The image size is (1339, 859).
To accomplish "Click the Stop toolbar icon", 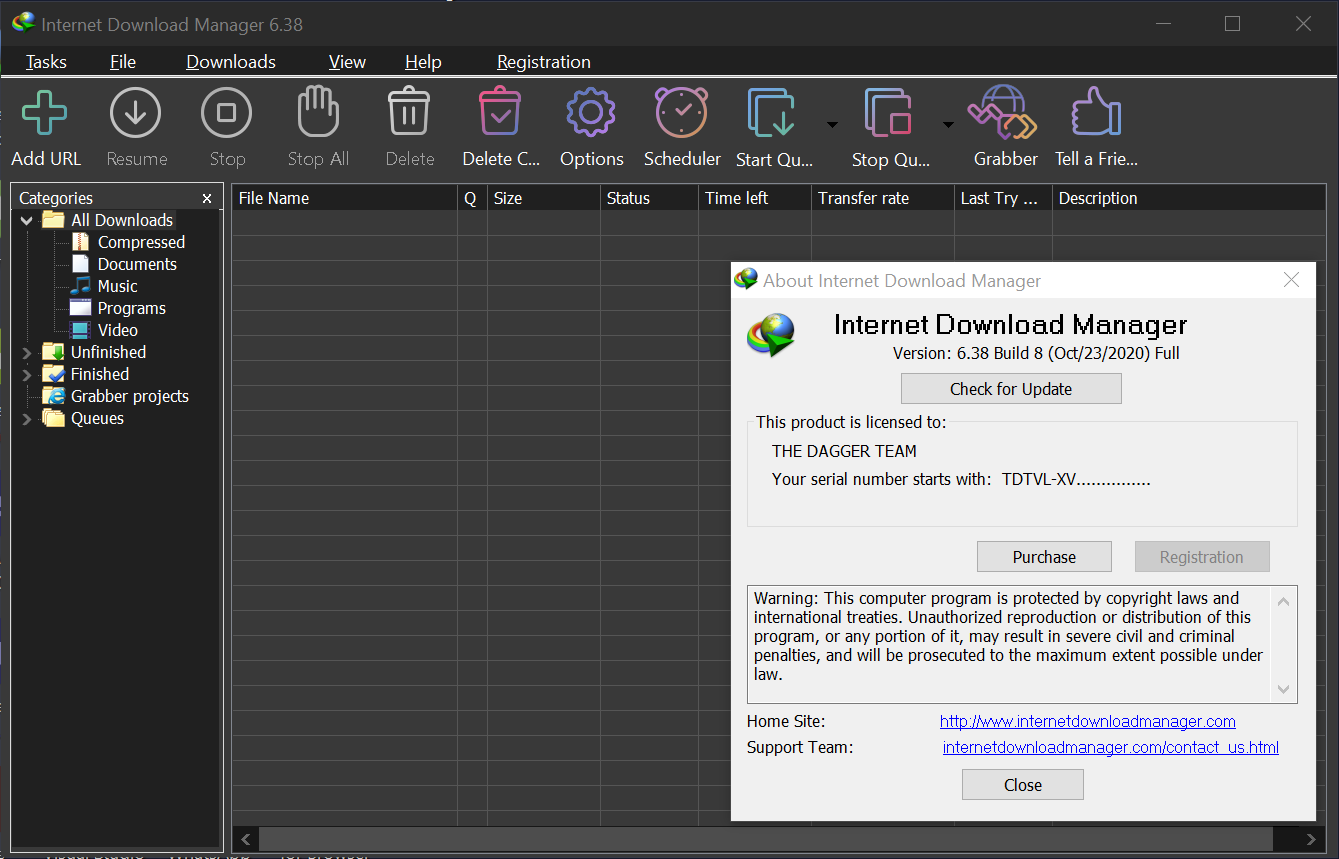I will (227, 113).
